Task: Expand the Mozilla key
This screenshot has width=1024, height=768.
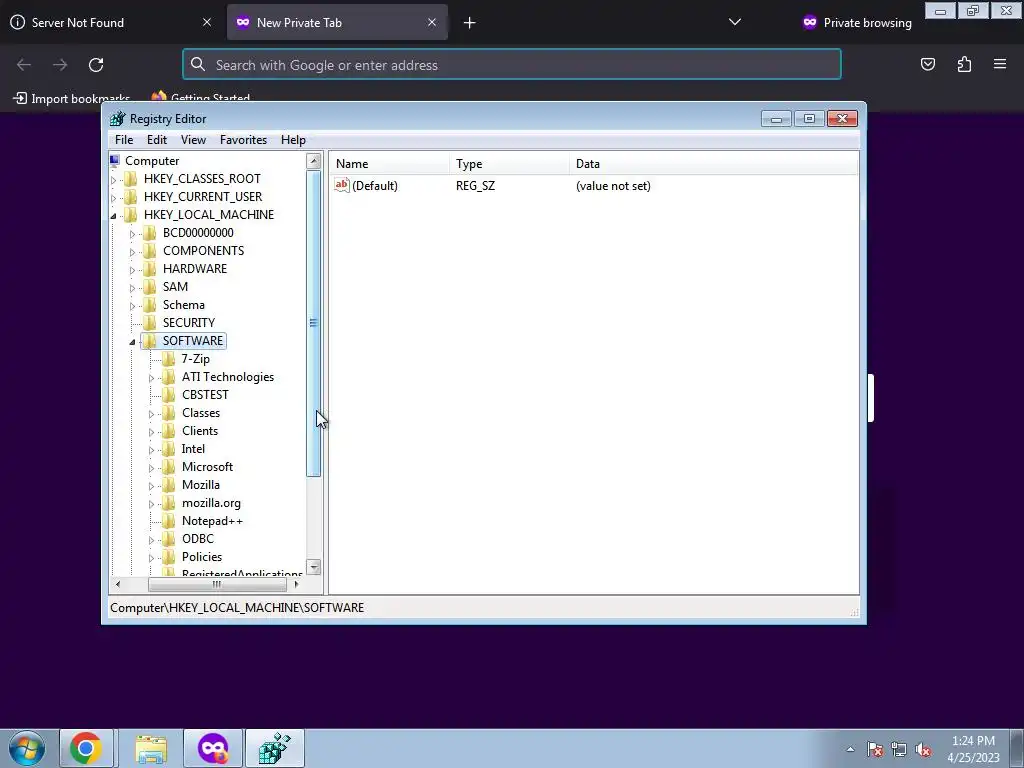Action: (x=152, y=486)
